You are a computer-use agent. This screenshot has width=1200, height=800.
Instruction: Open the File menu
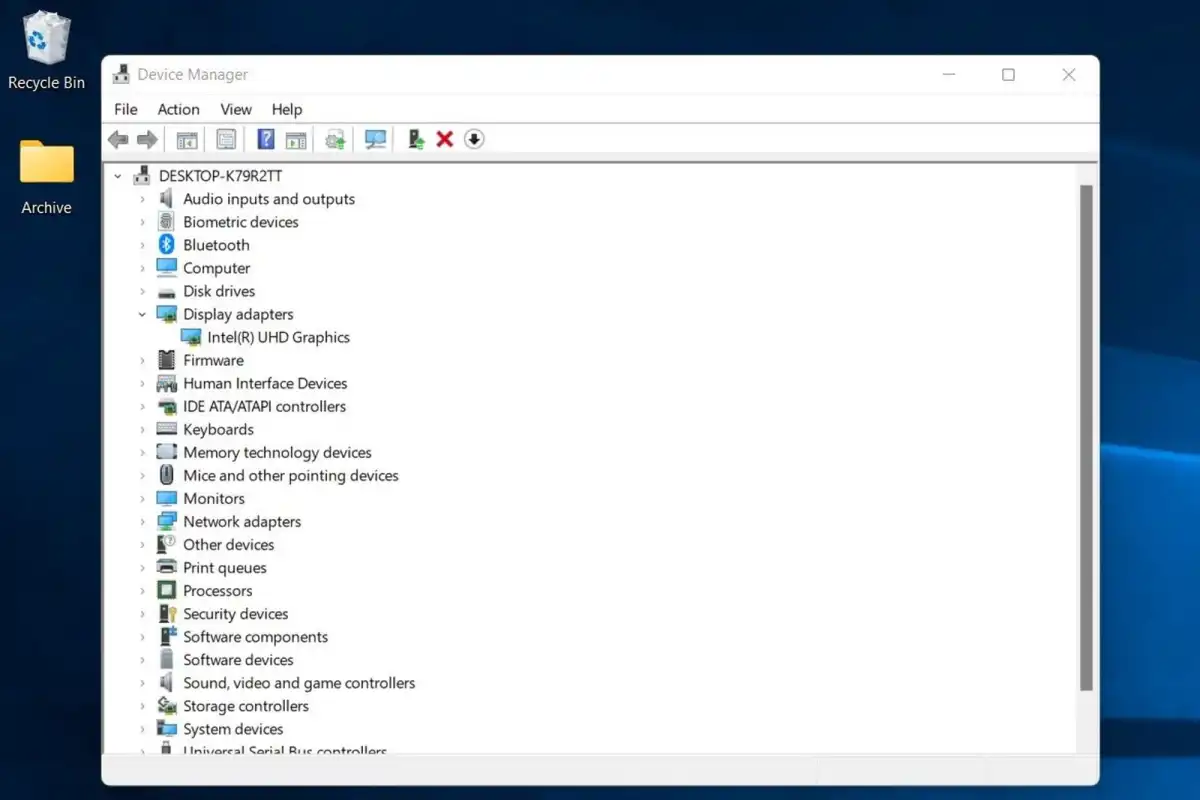(x=125, y=109)
